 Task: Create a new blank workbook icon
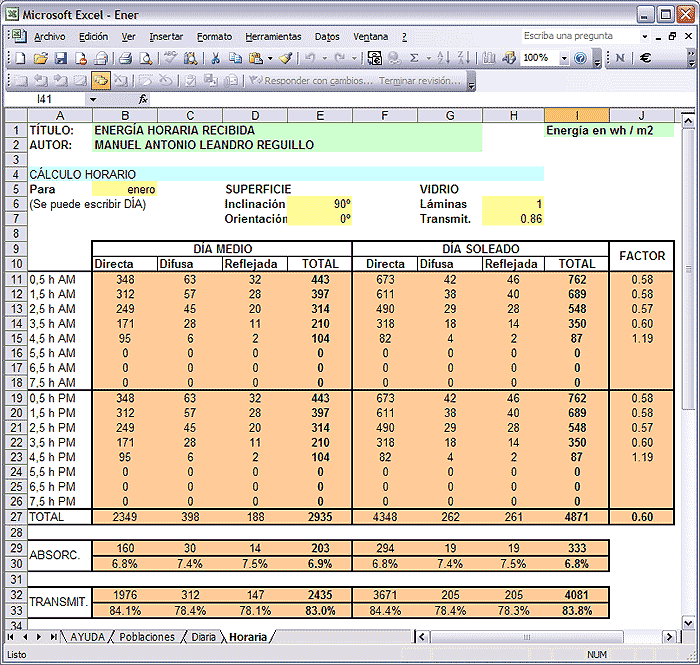(x=20, y=58)
